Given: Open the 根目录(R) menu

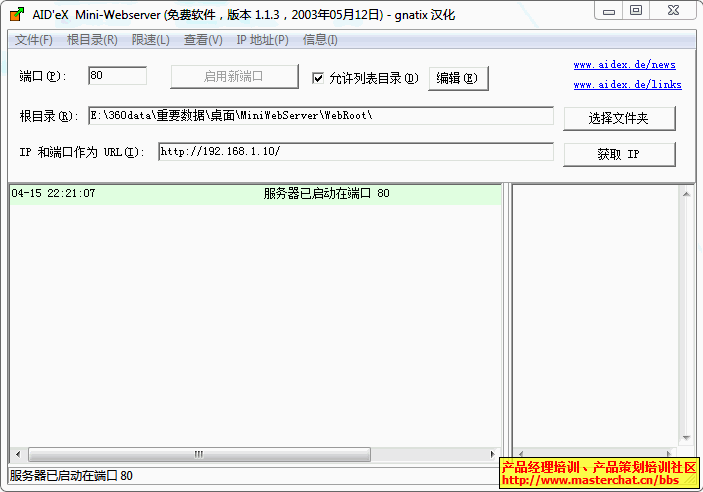Looking at the screenshot, I should (x=92, y=40).
